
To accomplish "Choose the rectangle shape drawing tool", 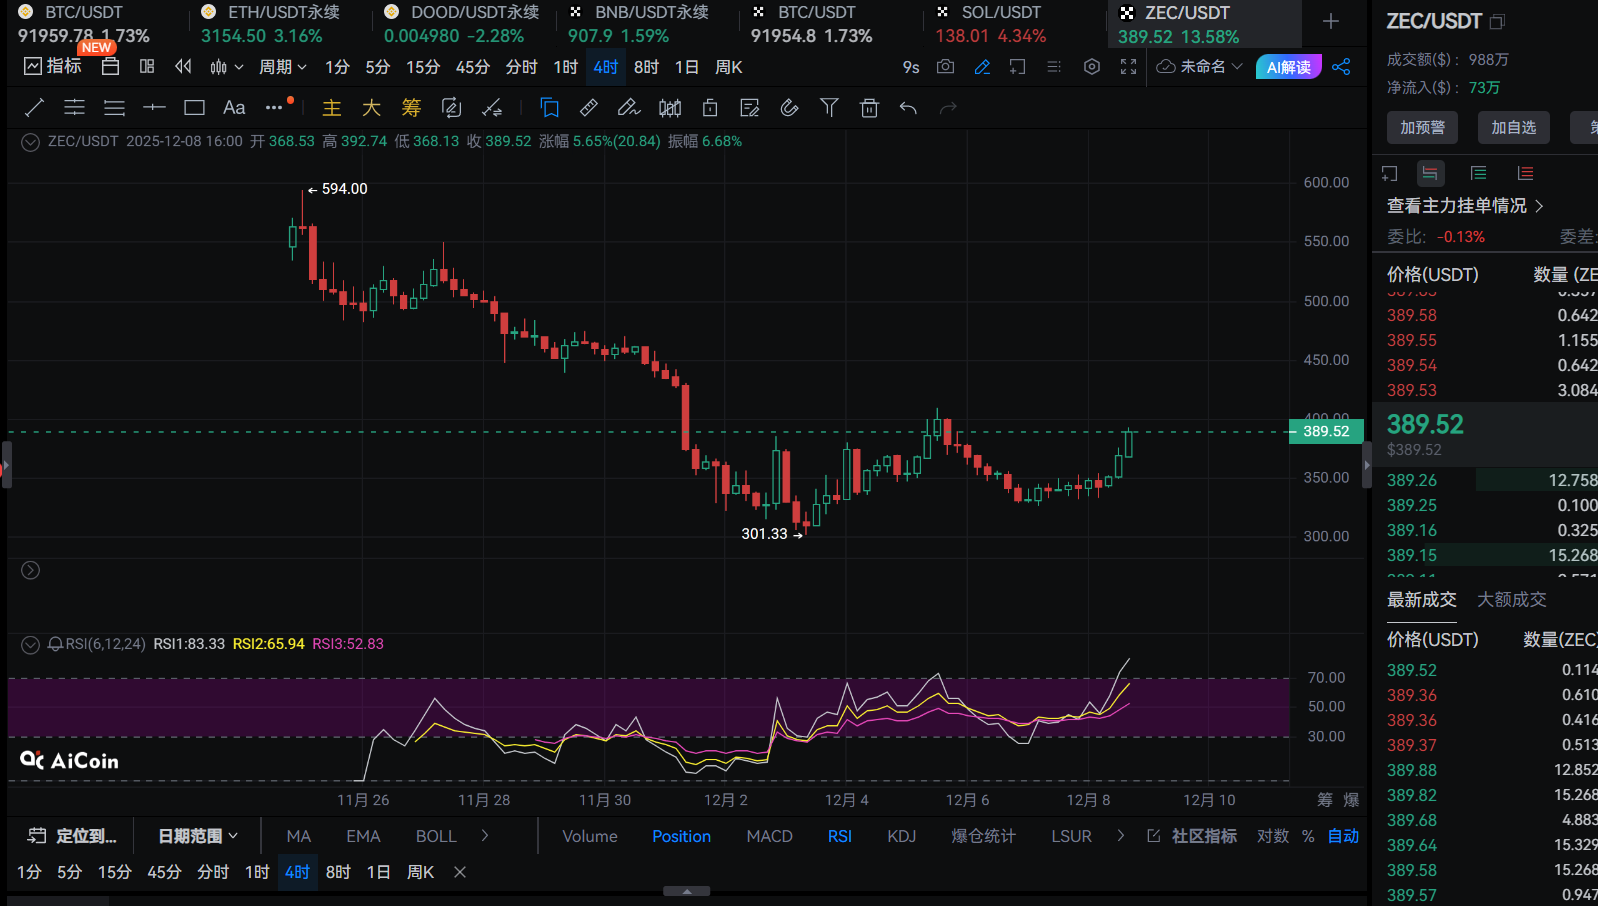I will (x=194, y=108).
